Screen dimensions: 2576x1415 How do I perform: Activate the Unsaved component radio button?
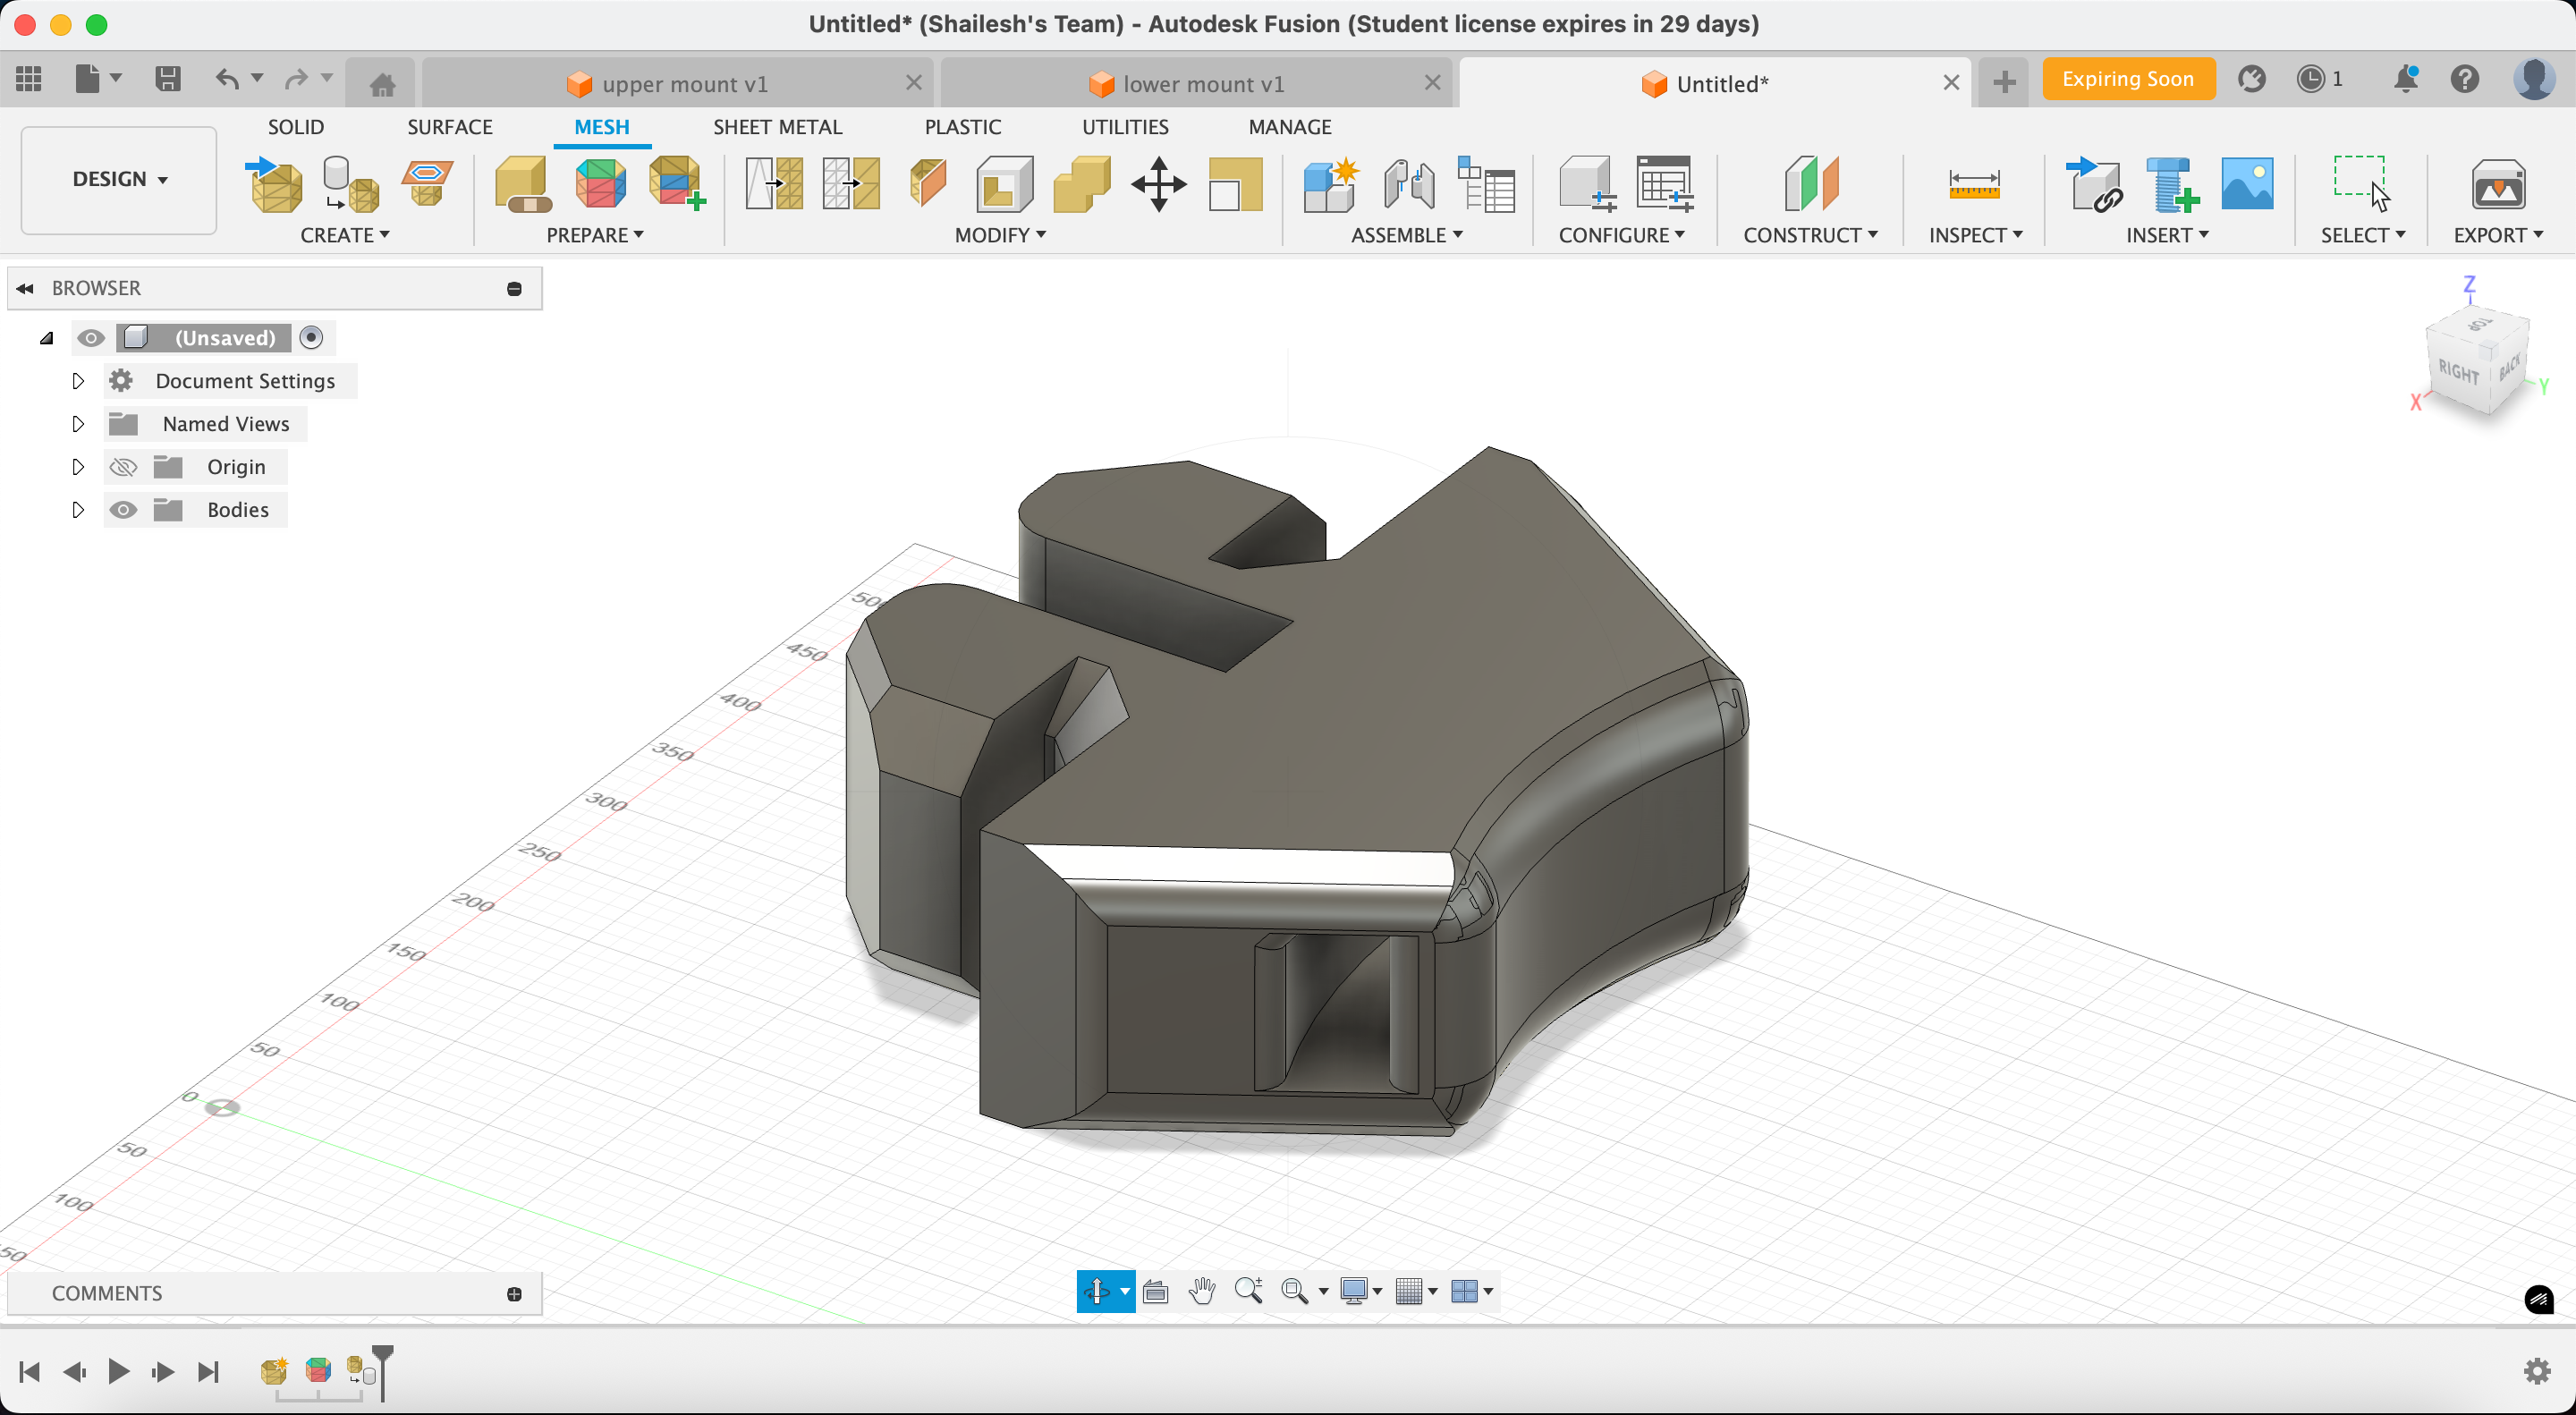312,338
